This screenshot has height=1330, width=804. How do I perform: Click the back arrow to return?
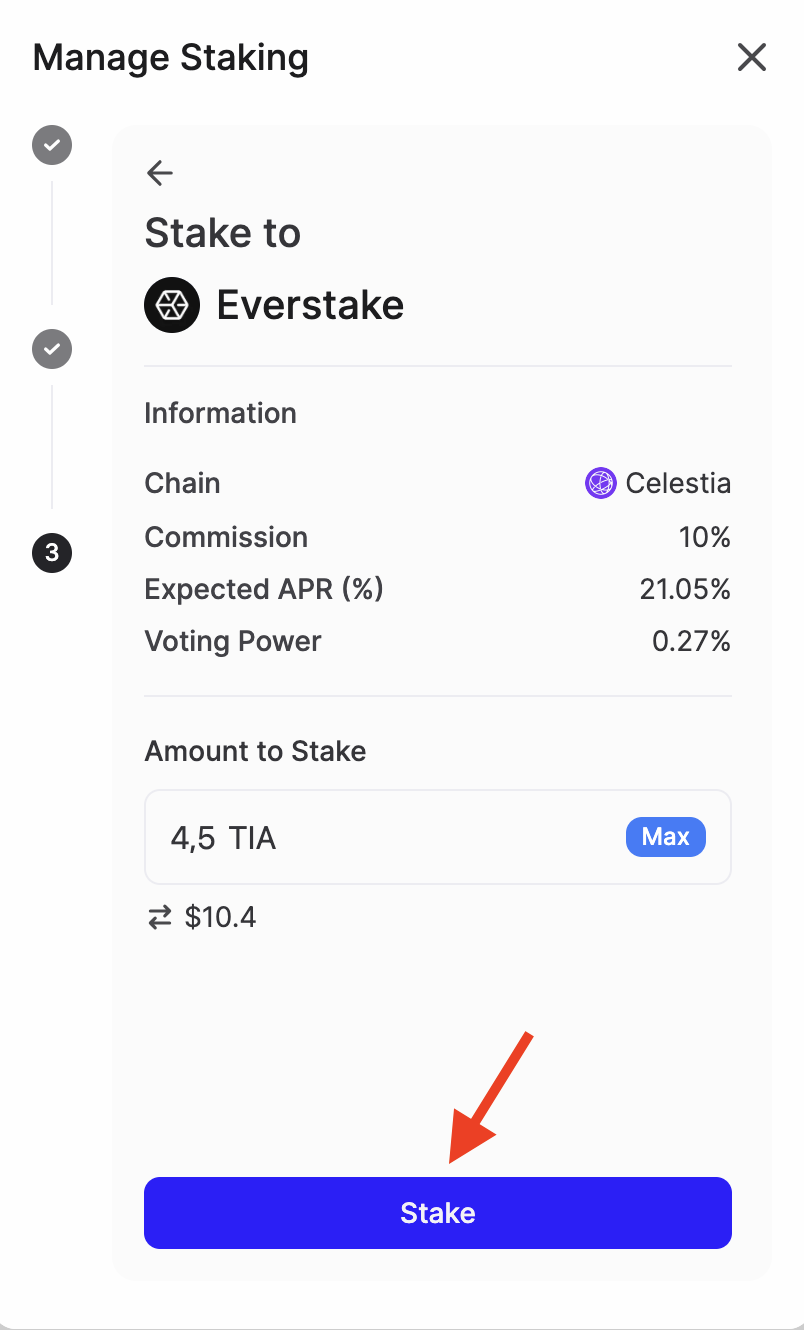(x=159, y=173)
